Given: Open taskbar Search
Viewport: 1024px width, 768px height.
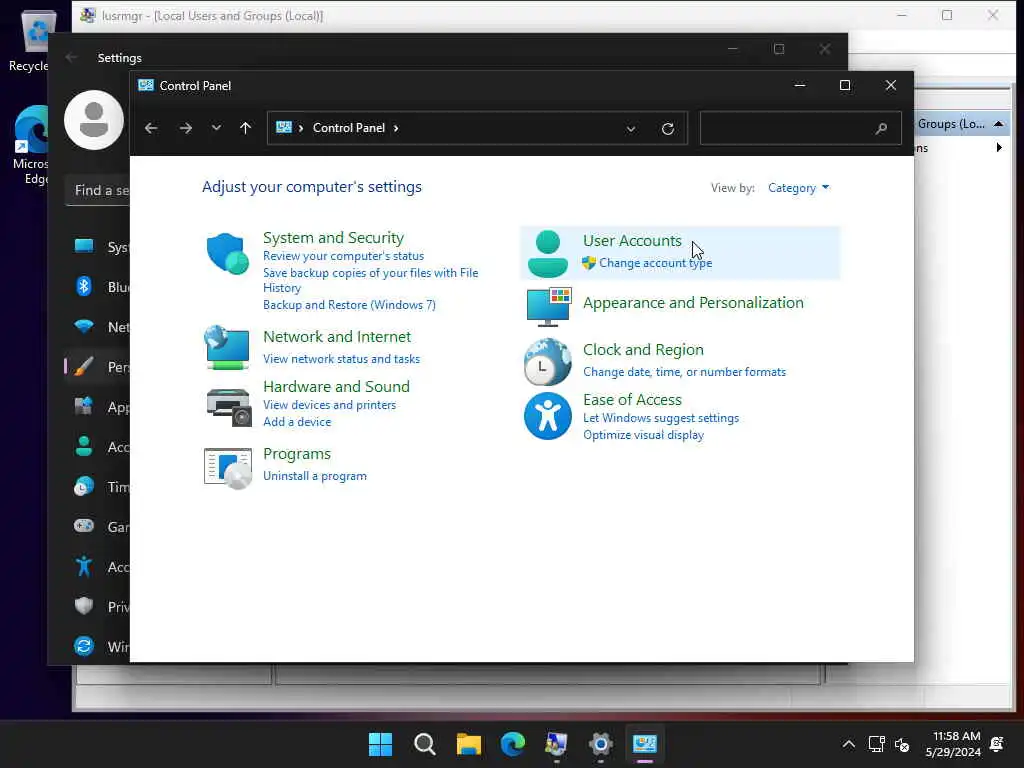Looking at the screenshot, I should 424,744.
